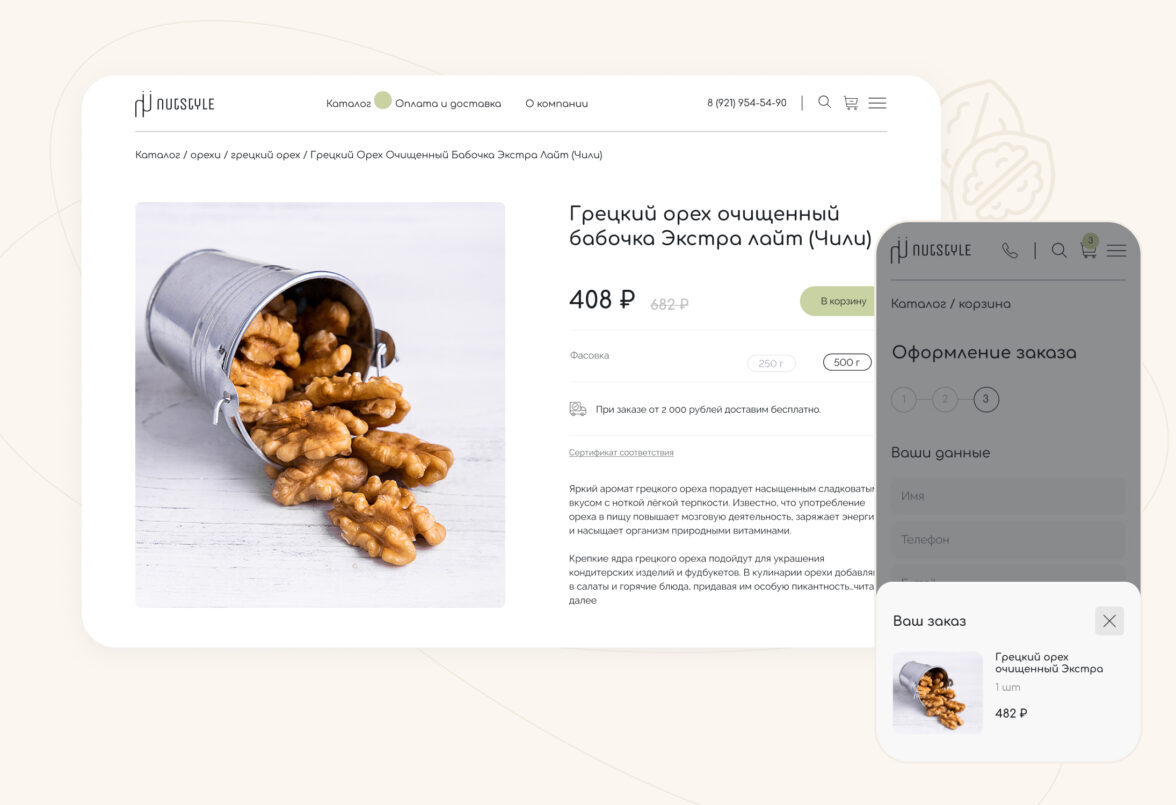Open the Каталог menu item
Viewport: 1176px width, 805px height.
click(348, 104)
